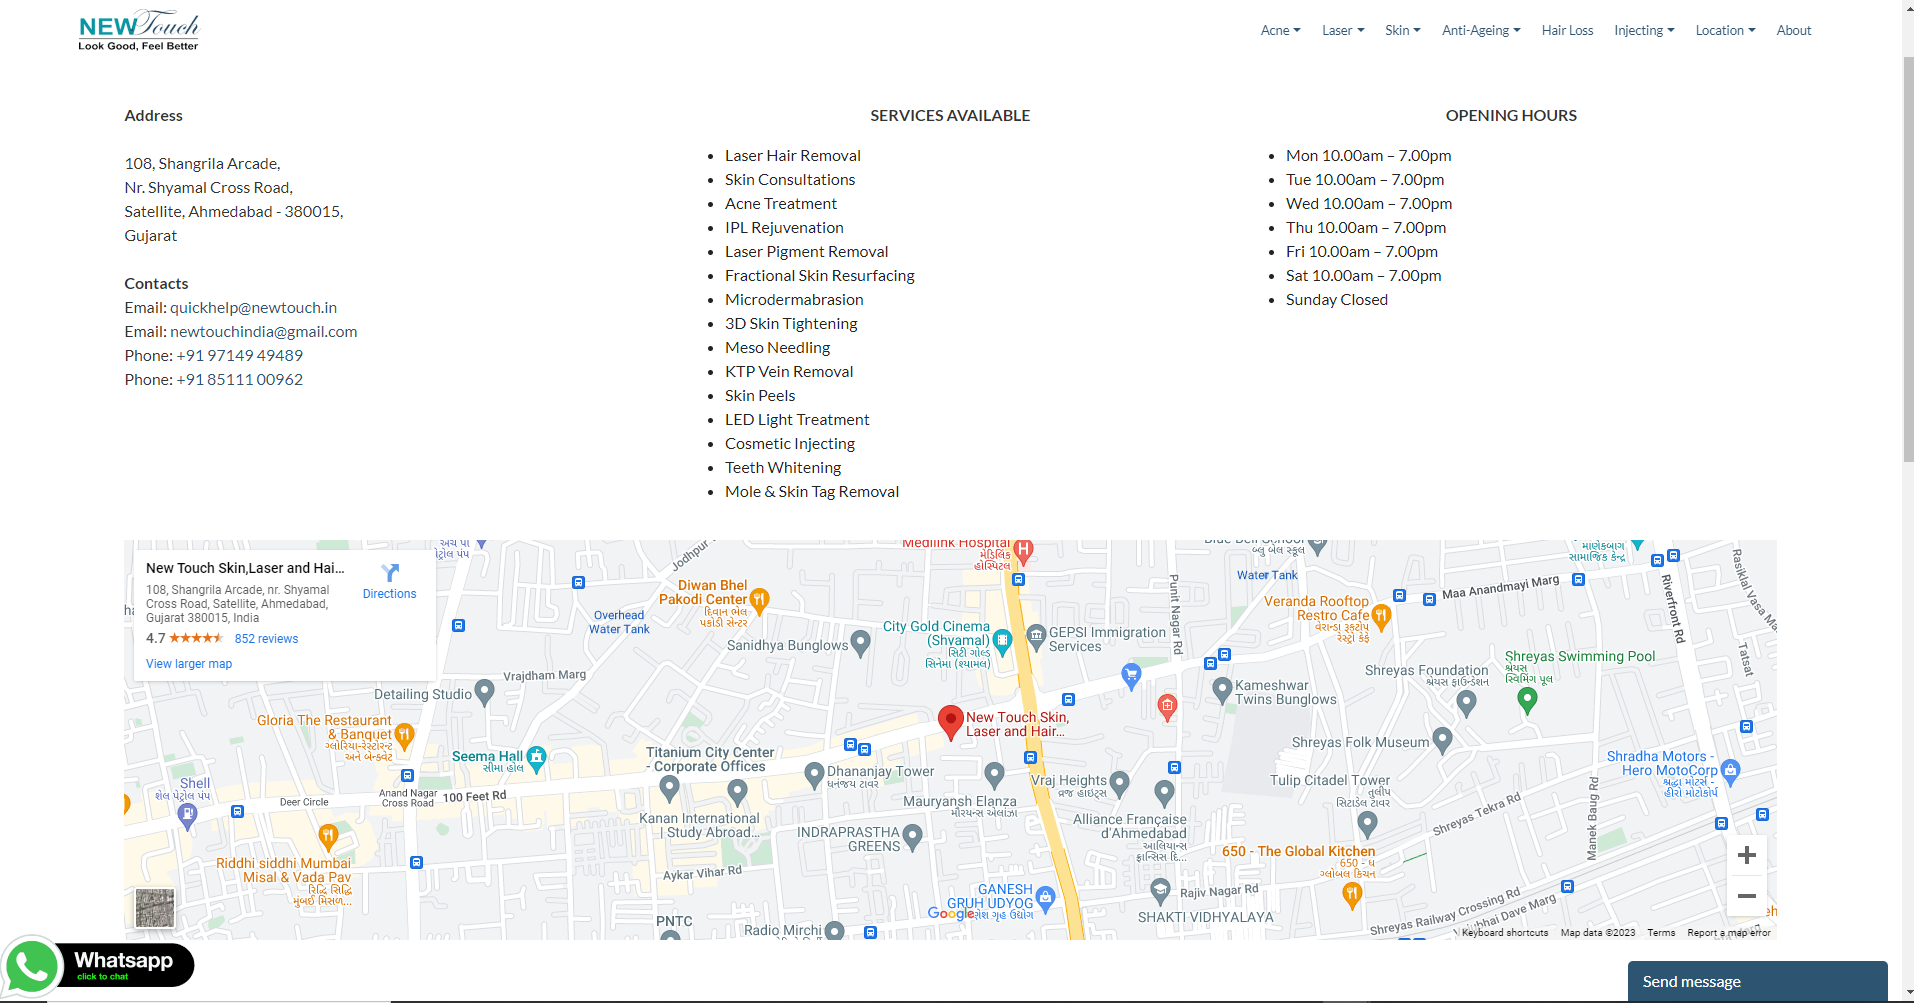The height and width of the screenshot is (1003, 1914).
Task: Select City Gold Cinema map marker
Action: (1002, 641)
